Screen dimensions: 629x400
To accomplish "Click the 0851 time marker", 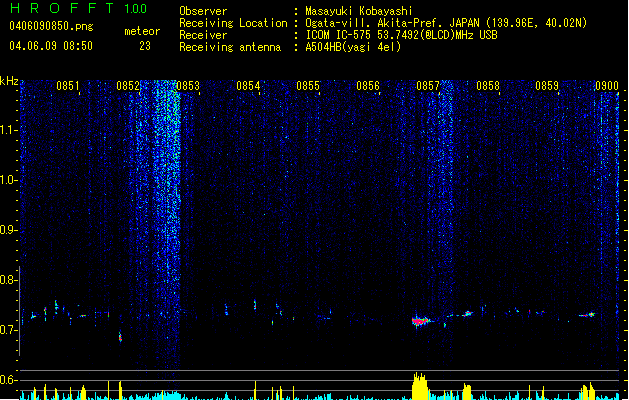I will coord(67,86).
